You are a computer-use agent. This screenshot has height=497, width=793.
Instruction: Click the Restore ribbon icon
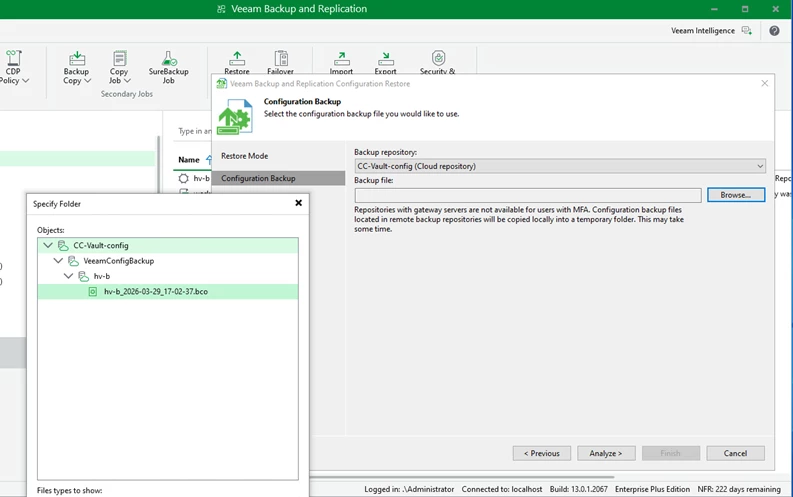pos(237,60)
